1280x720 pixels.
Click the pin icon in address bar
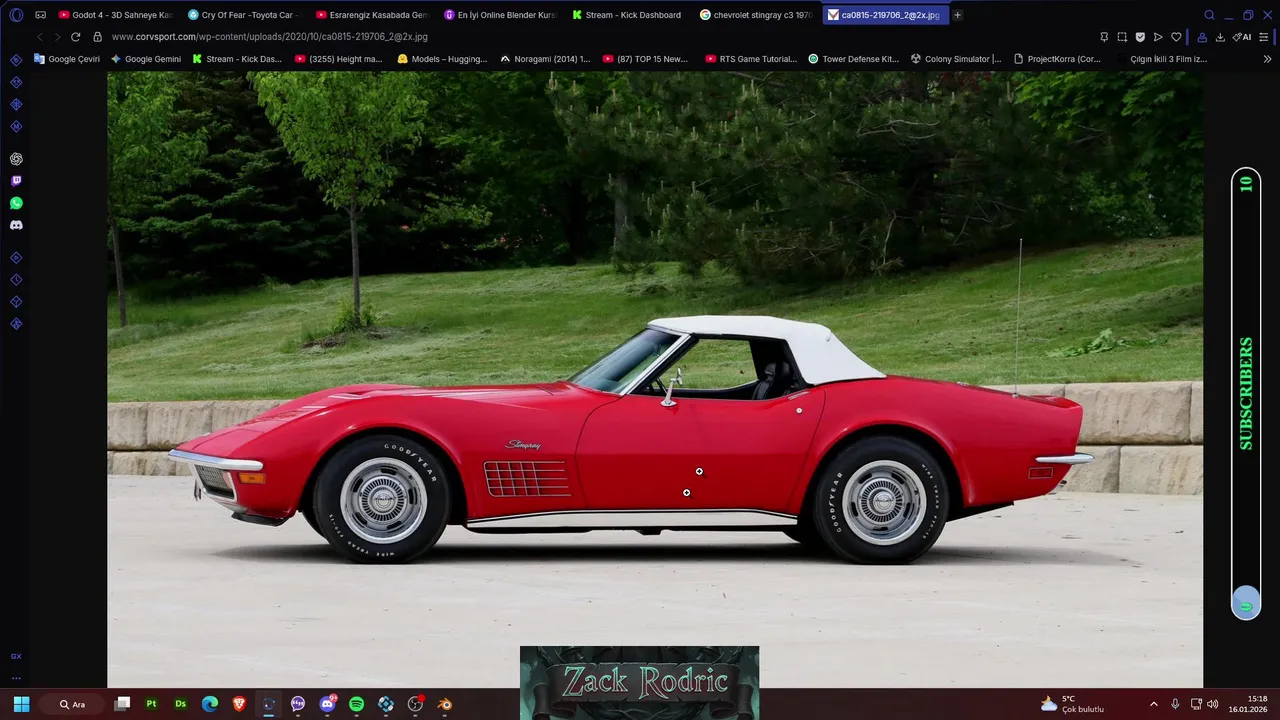(1104, 37)
